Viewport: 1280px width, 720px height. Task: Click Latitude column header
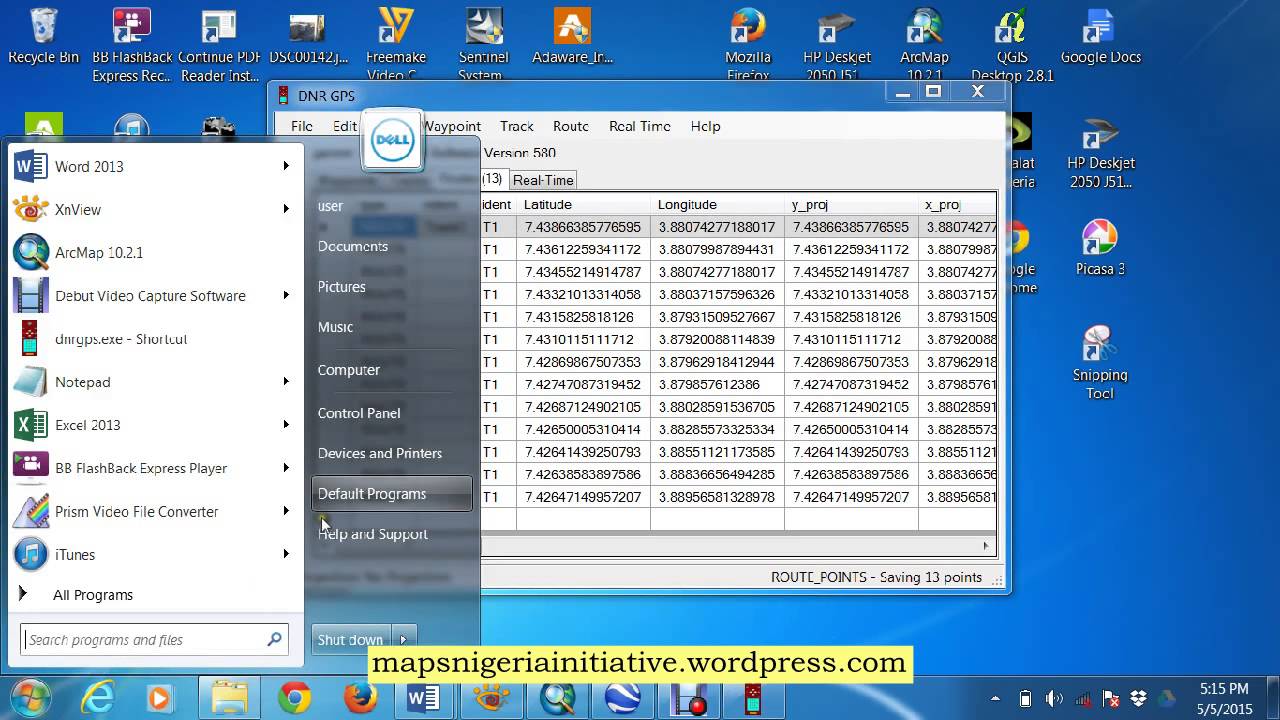click(x=583, y=204)
